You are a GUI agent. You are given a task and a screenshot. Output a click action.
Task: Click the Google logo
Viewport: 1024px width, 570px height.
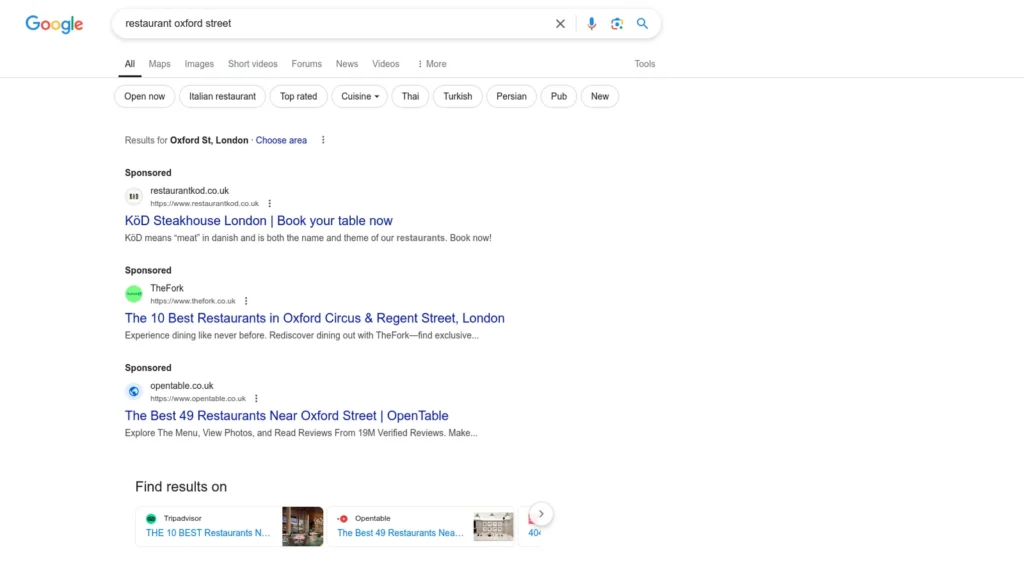pyautogui.click(x=54, y=24)
